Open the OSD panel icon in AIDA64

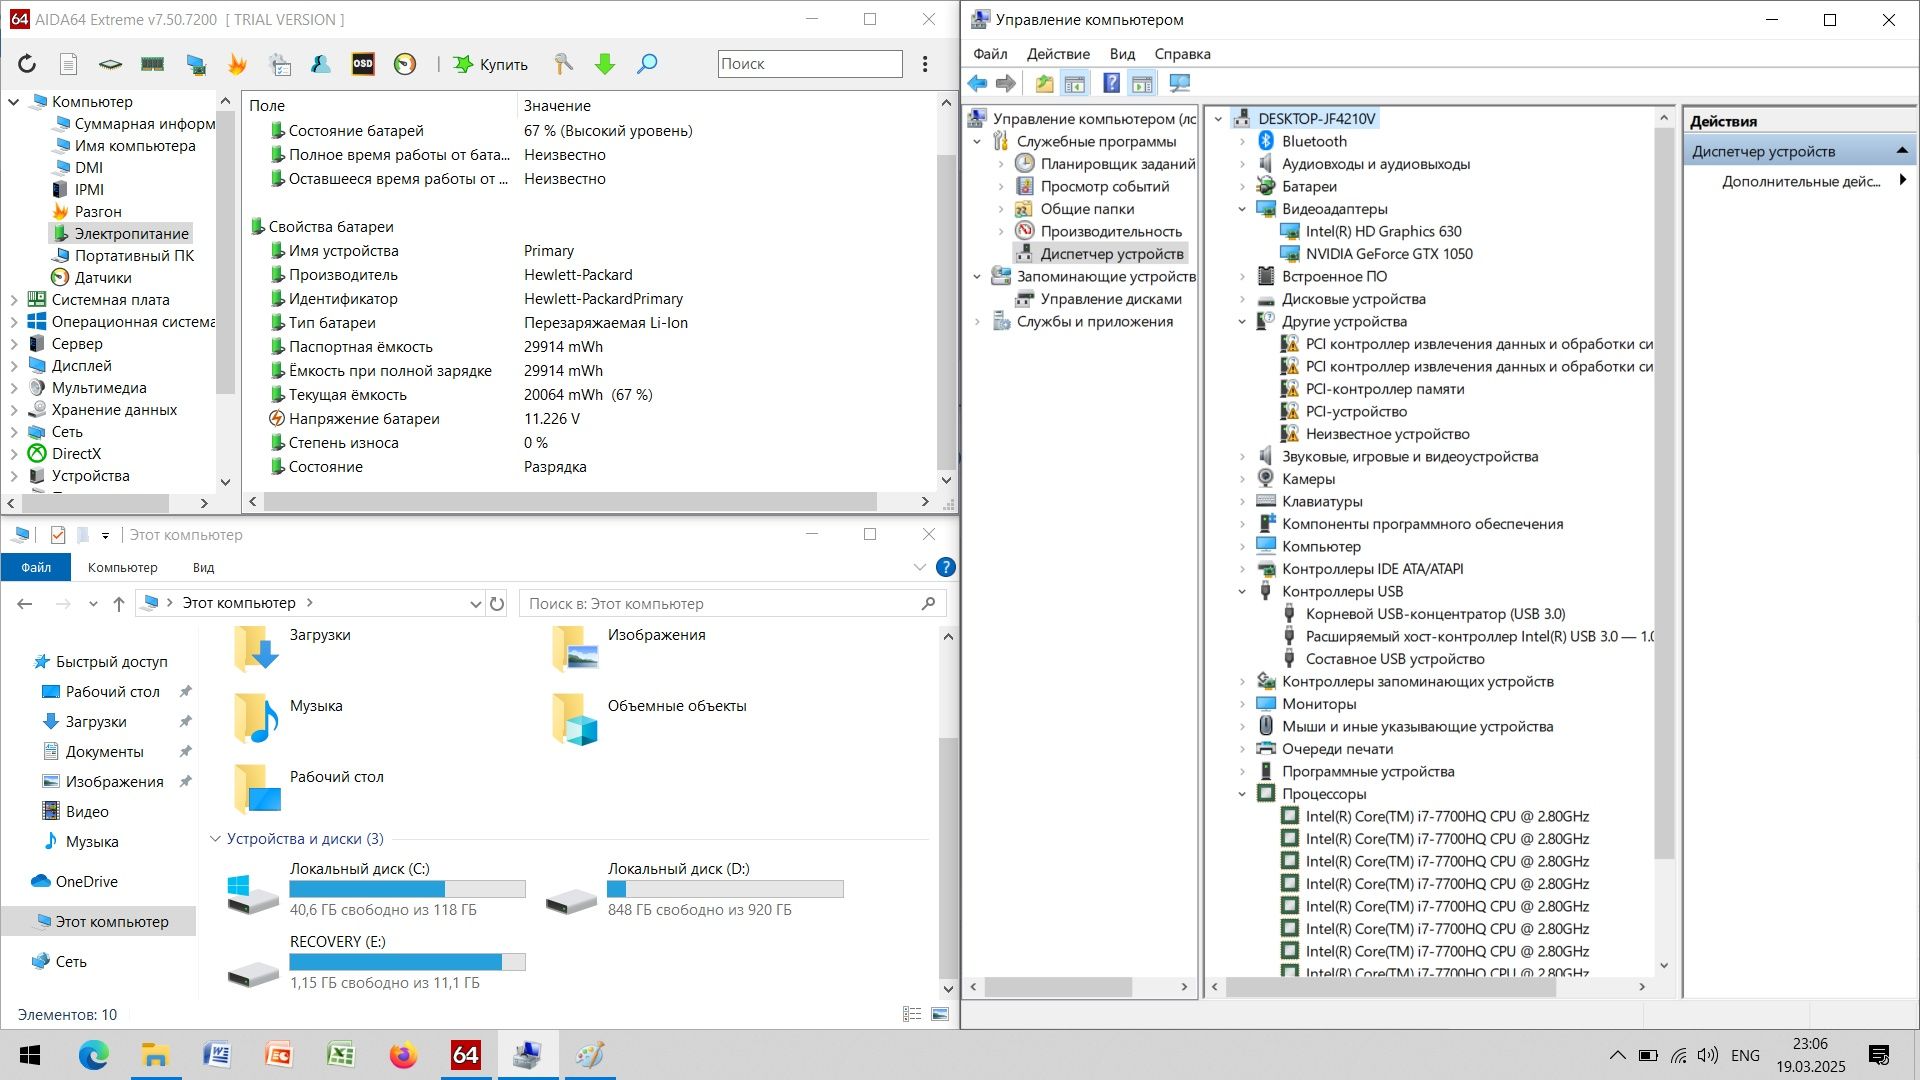tap(363, 64)
